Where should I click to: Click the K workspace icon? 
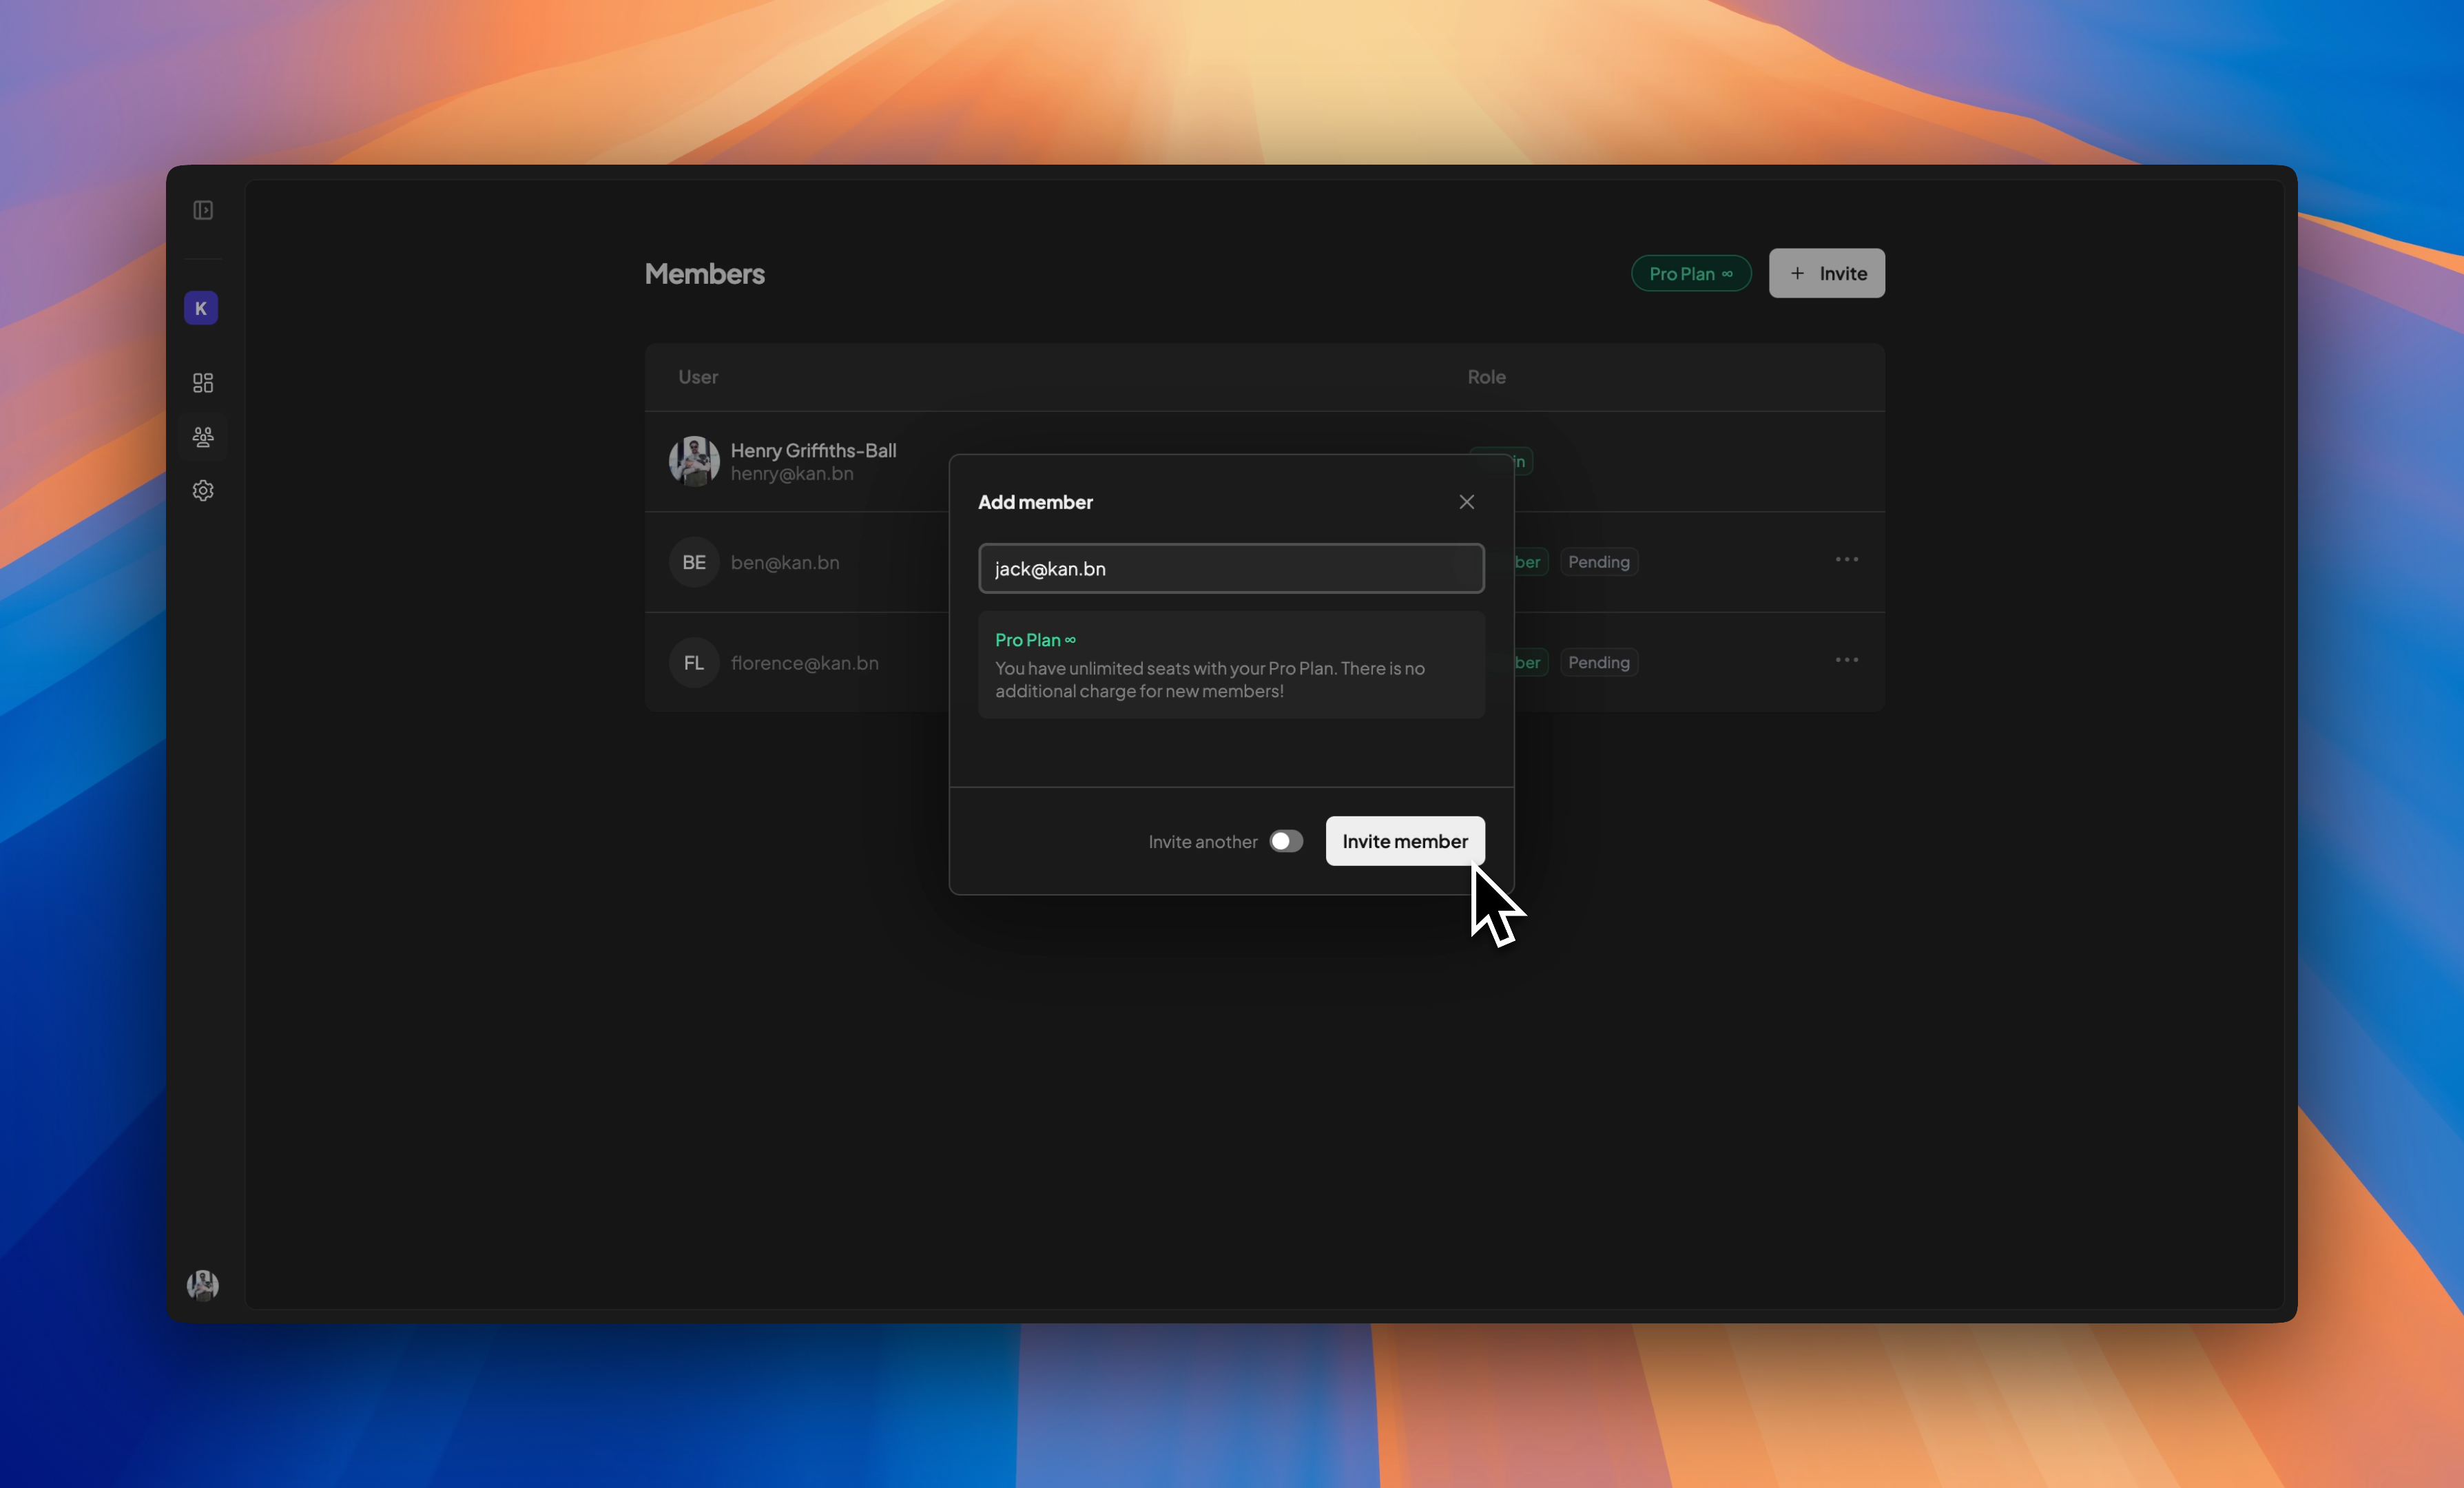201,308
